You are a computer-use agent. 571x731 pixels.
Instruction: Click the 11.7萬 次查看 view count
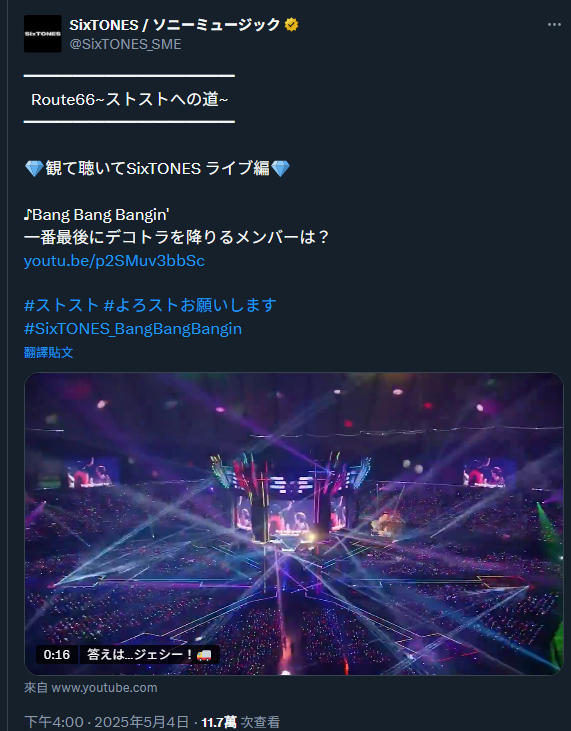[241, 722]
